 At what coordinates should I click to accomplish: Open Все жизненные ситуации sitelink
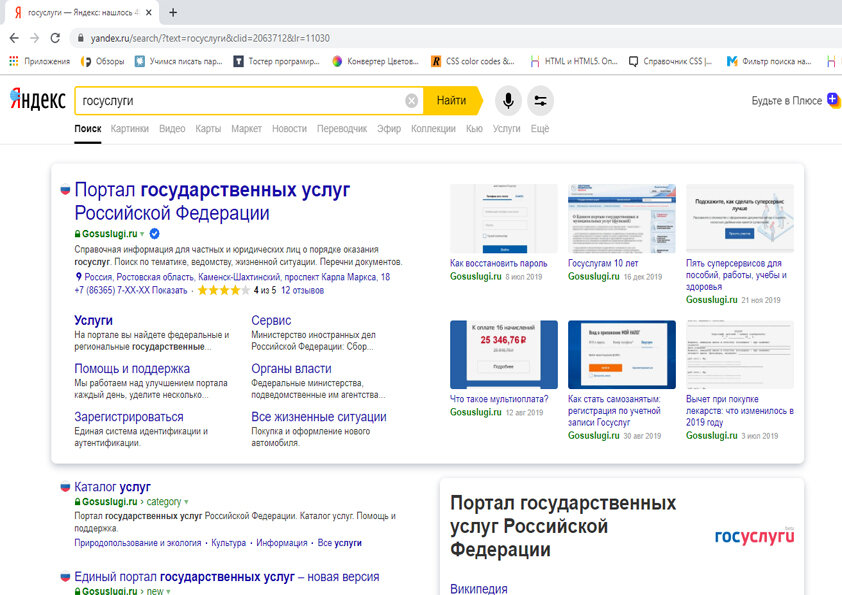pos(319,417)
